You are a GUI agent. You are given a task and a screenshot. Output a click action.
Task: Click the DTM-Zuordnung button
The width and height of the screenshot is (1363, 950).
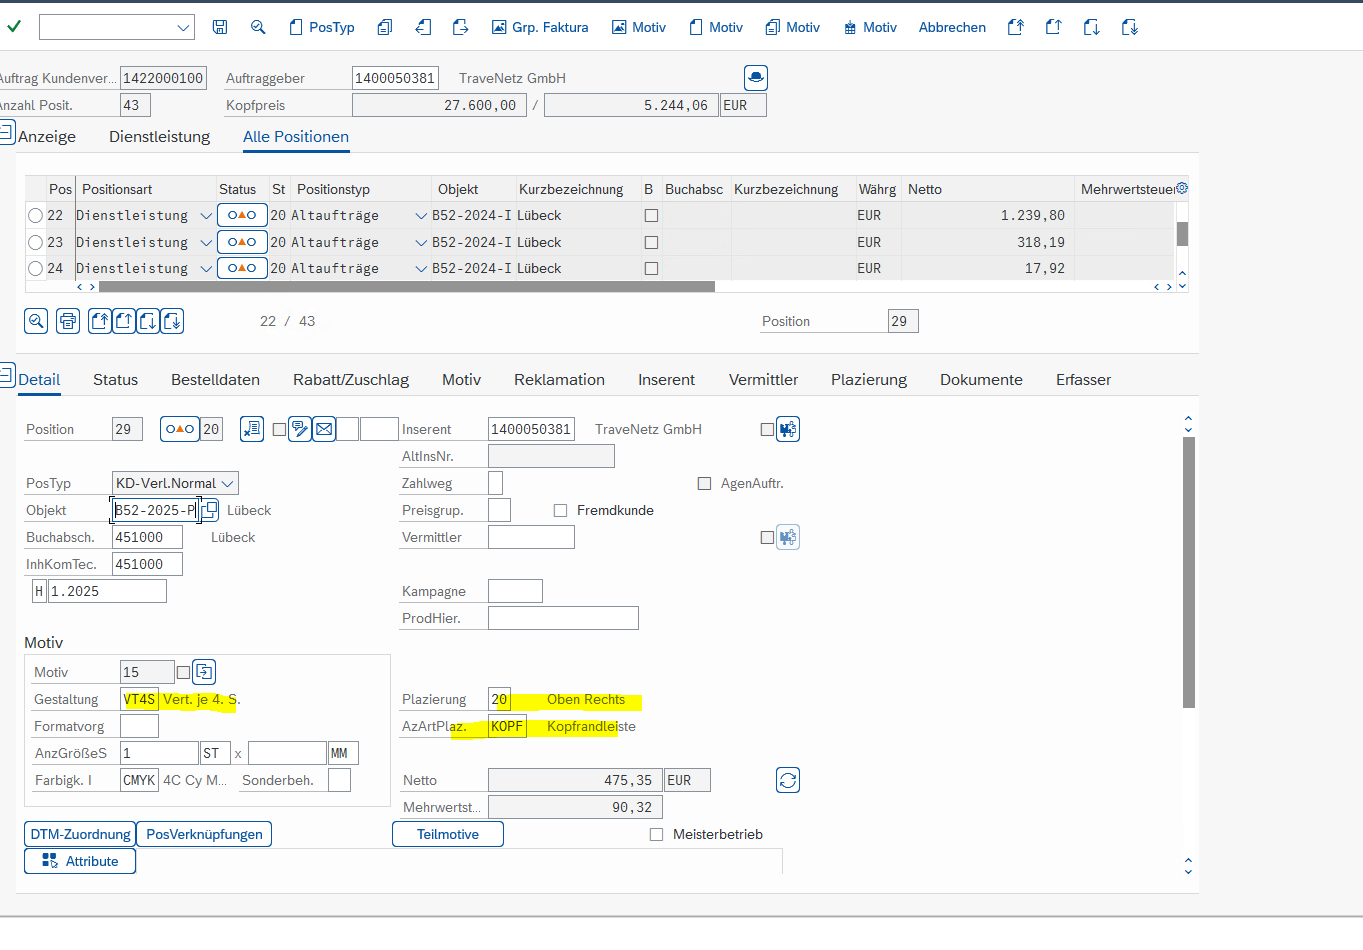coord(80,834)
